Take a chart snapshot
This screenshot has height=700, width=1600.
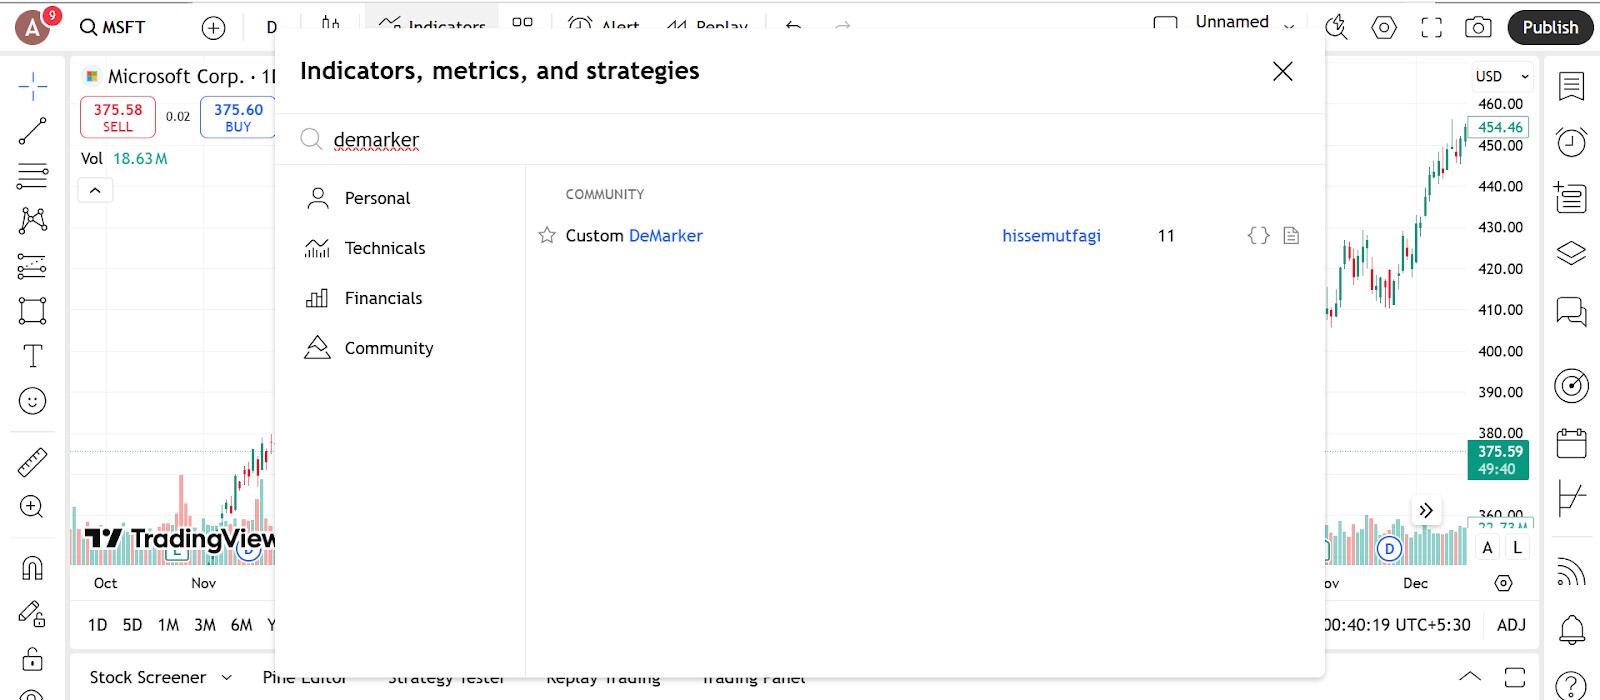point(1478,28)
